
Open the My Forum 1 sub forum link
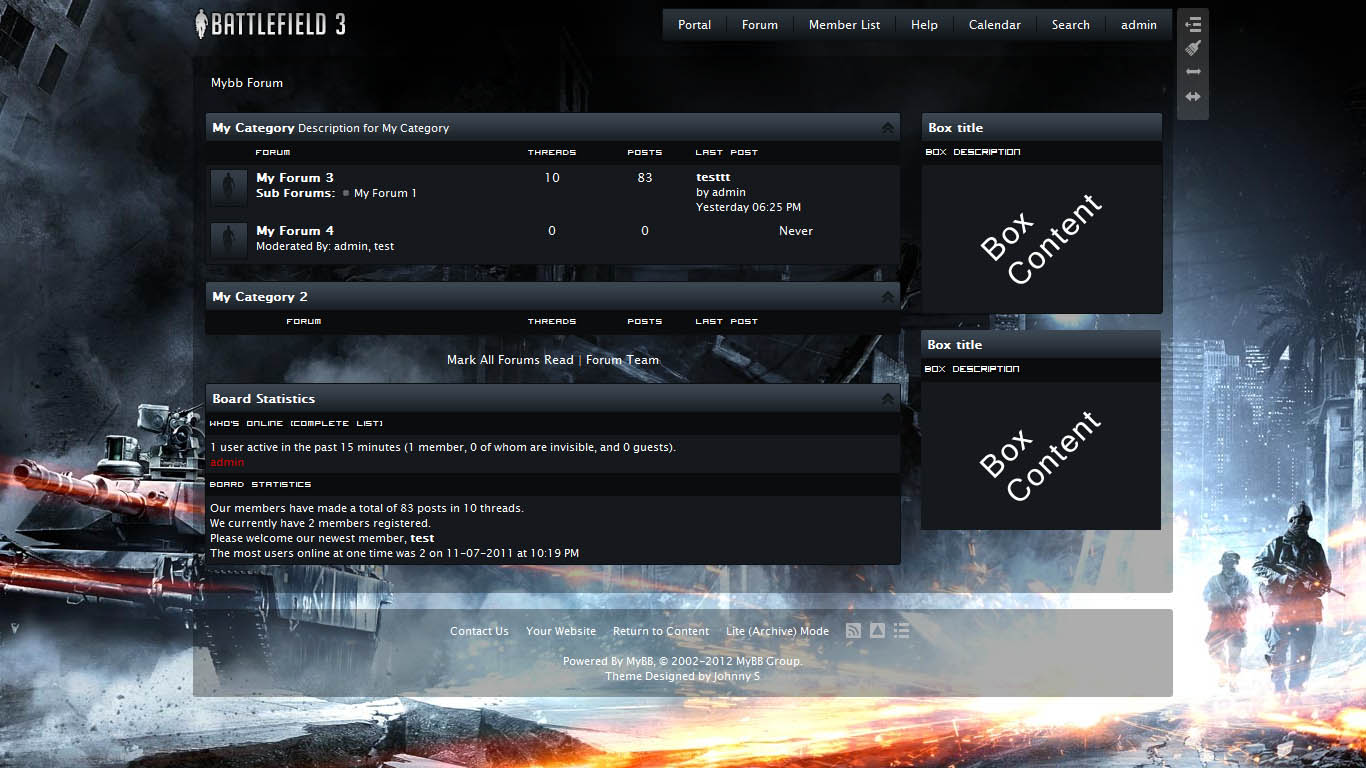point(385,193)
